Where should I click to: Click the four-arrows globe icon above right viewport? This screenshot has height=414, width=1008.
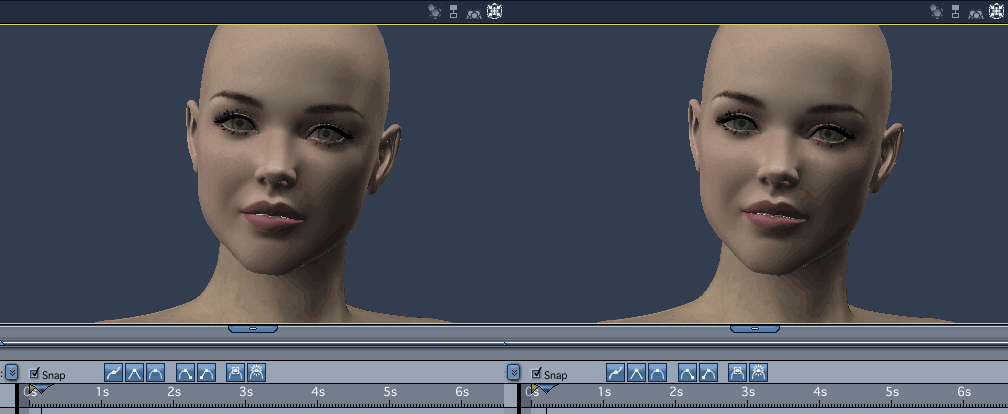coord(996,11)
